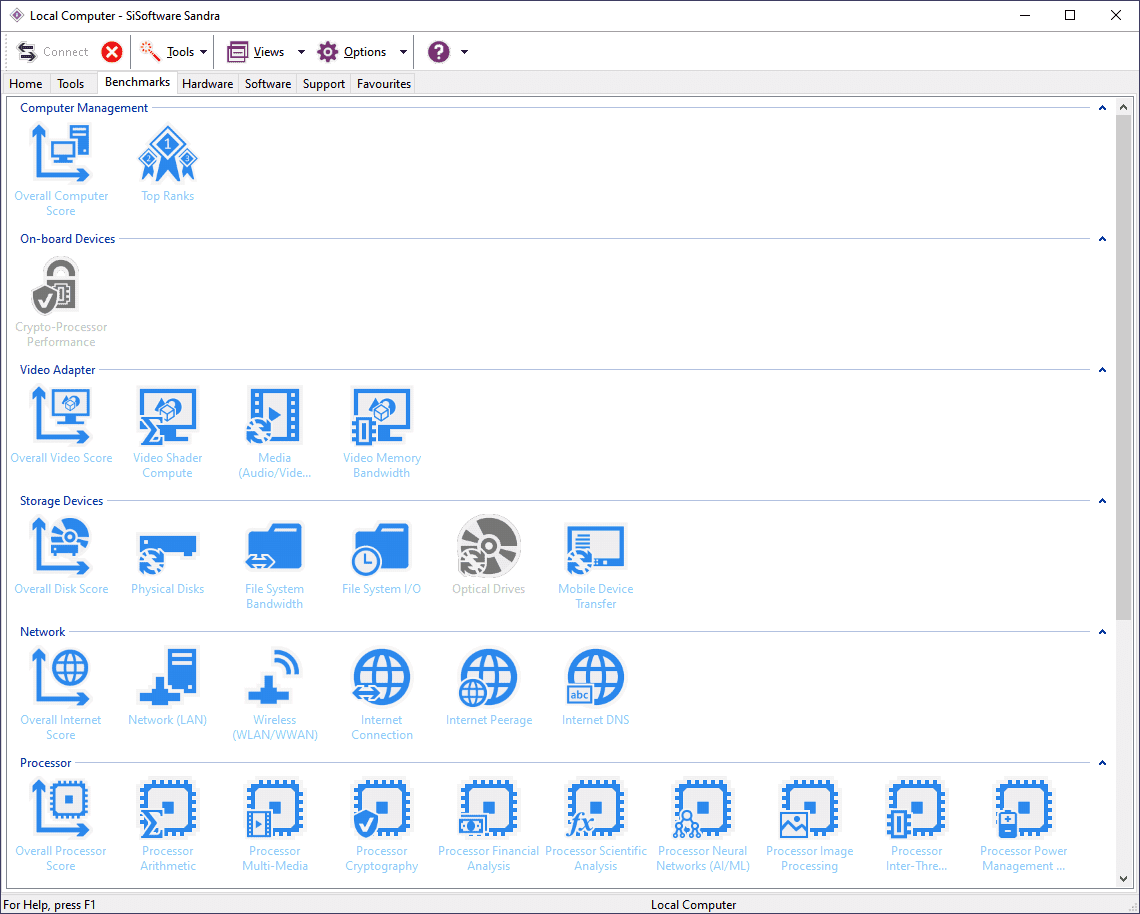This screenshot has height=914, width=1140.
Task: Click the Sandra title bar app icon
Action: pyautogui.click(x=16, y=15)
